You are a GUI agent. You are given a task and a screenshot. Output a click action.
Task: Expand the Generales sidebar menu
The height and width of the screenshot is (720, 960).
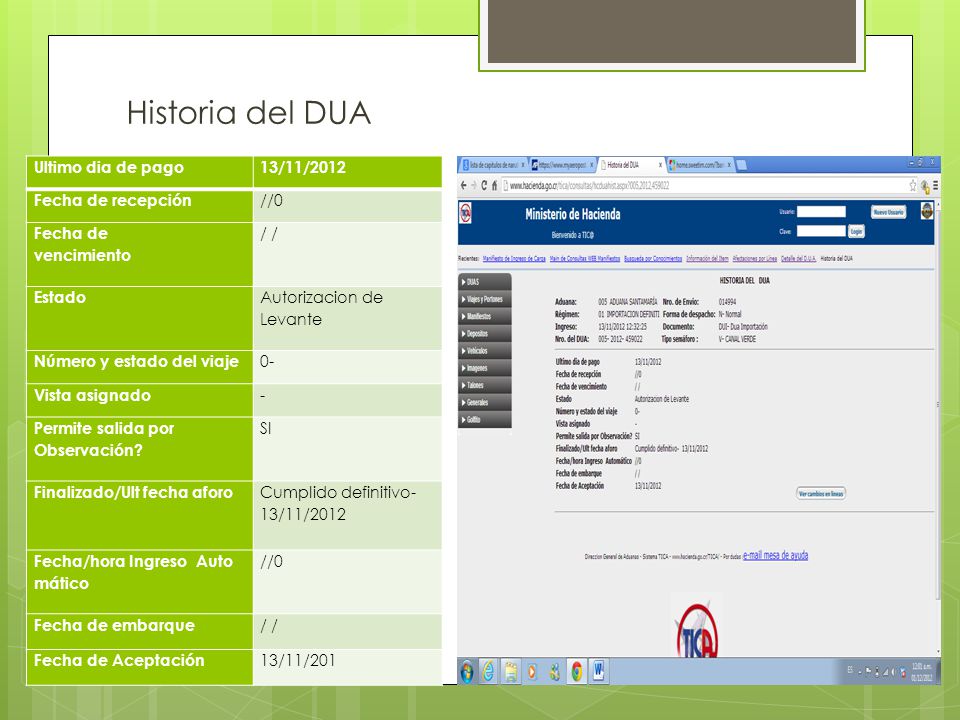pos(485,402)
